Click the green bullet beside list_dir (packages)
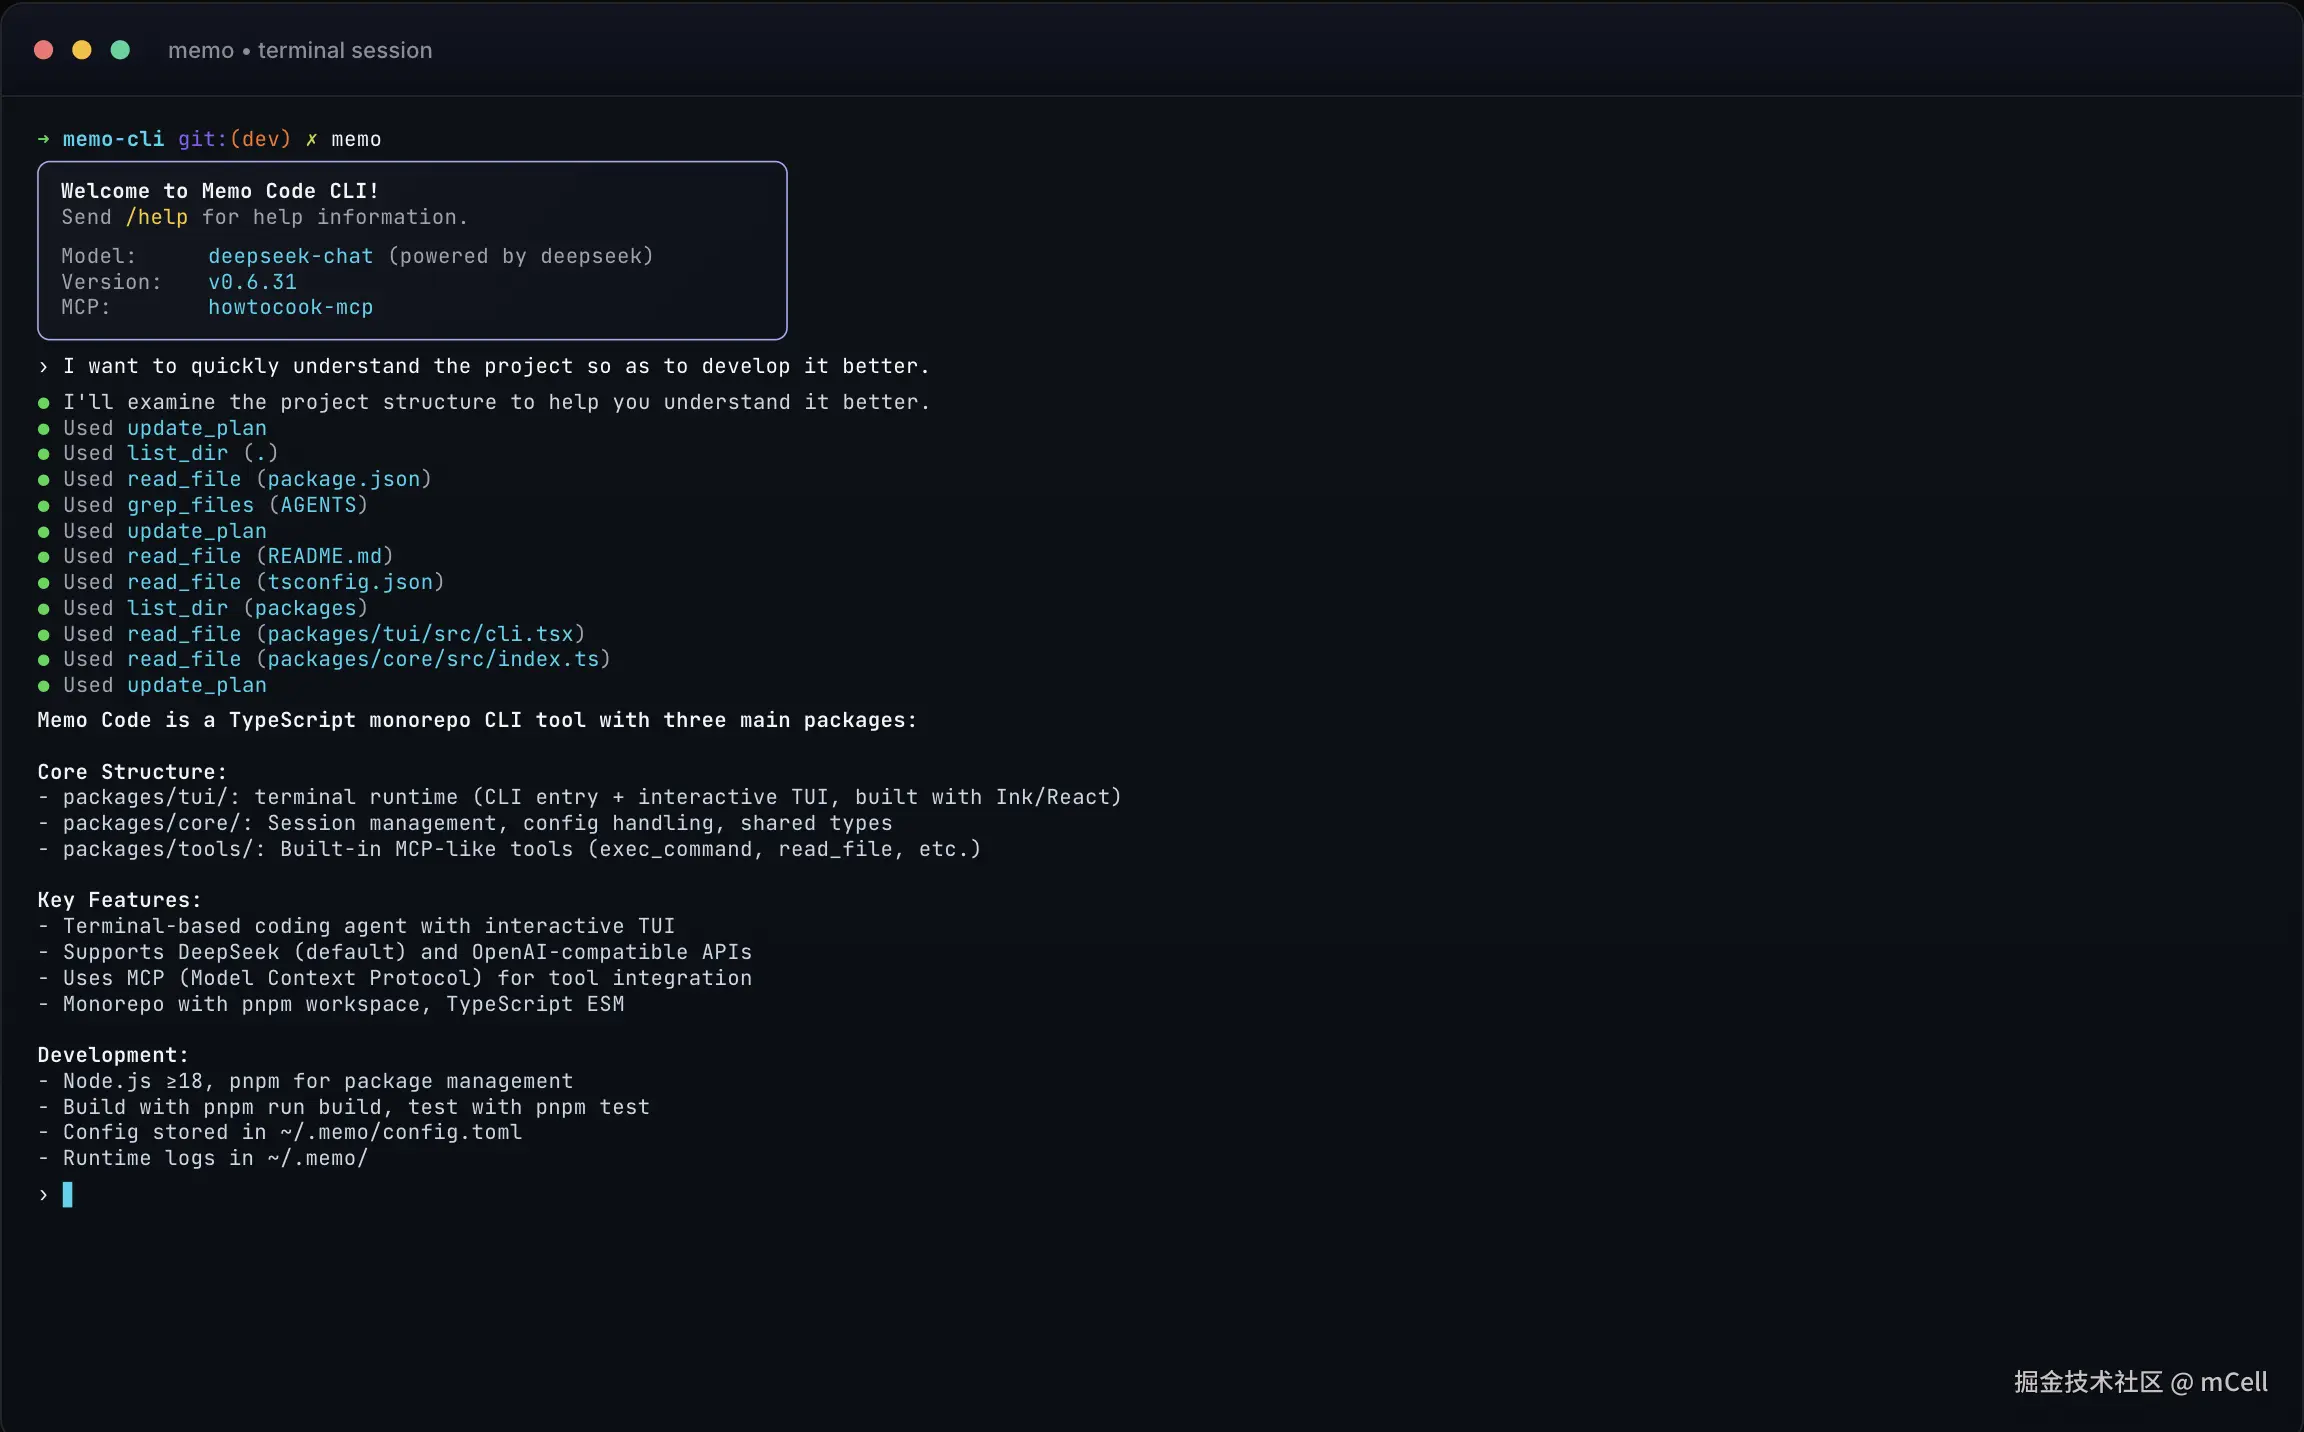This screenshot has width=2304, height=1432. 44,609
